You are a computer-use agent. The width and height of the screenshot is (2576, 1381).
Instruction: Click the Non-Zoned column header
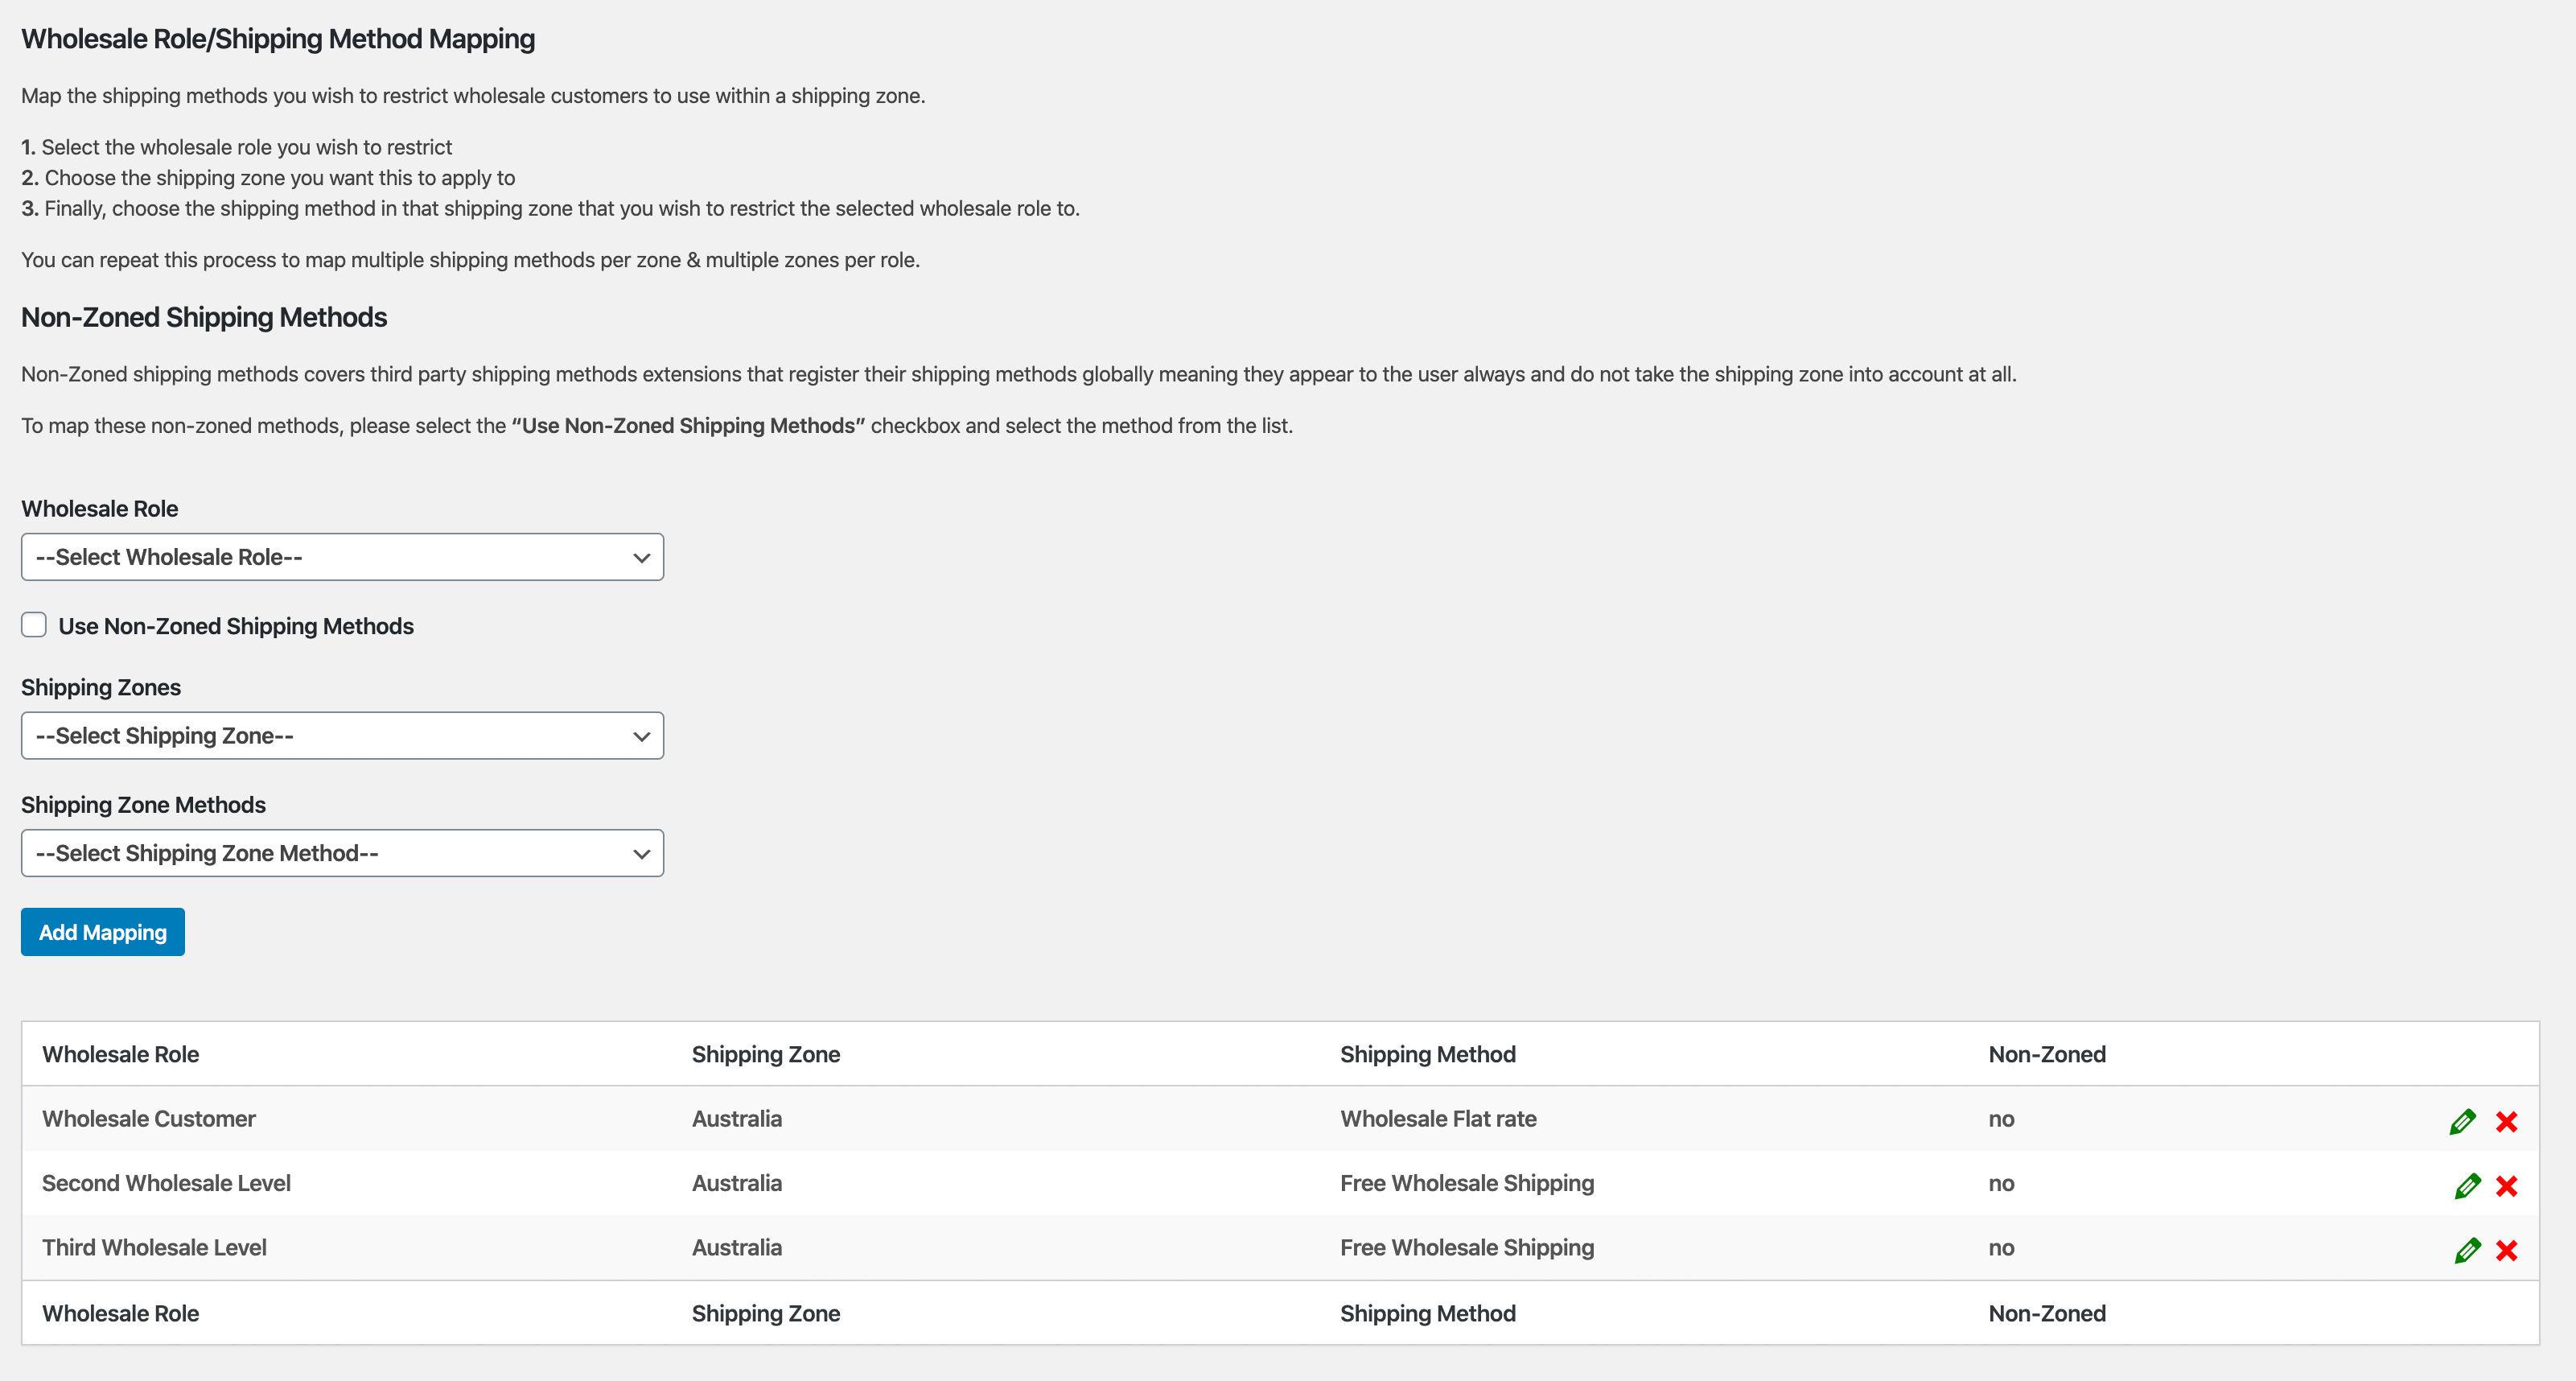[x=2046, y=1054]
